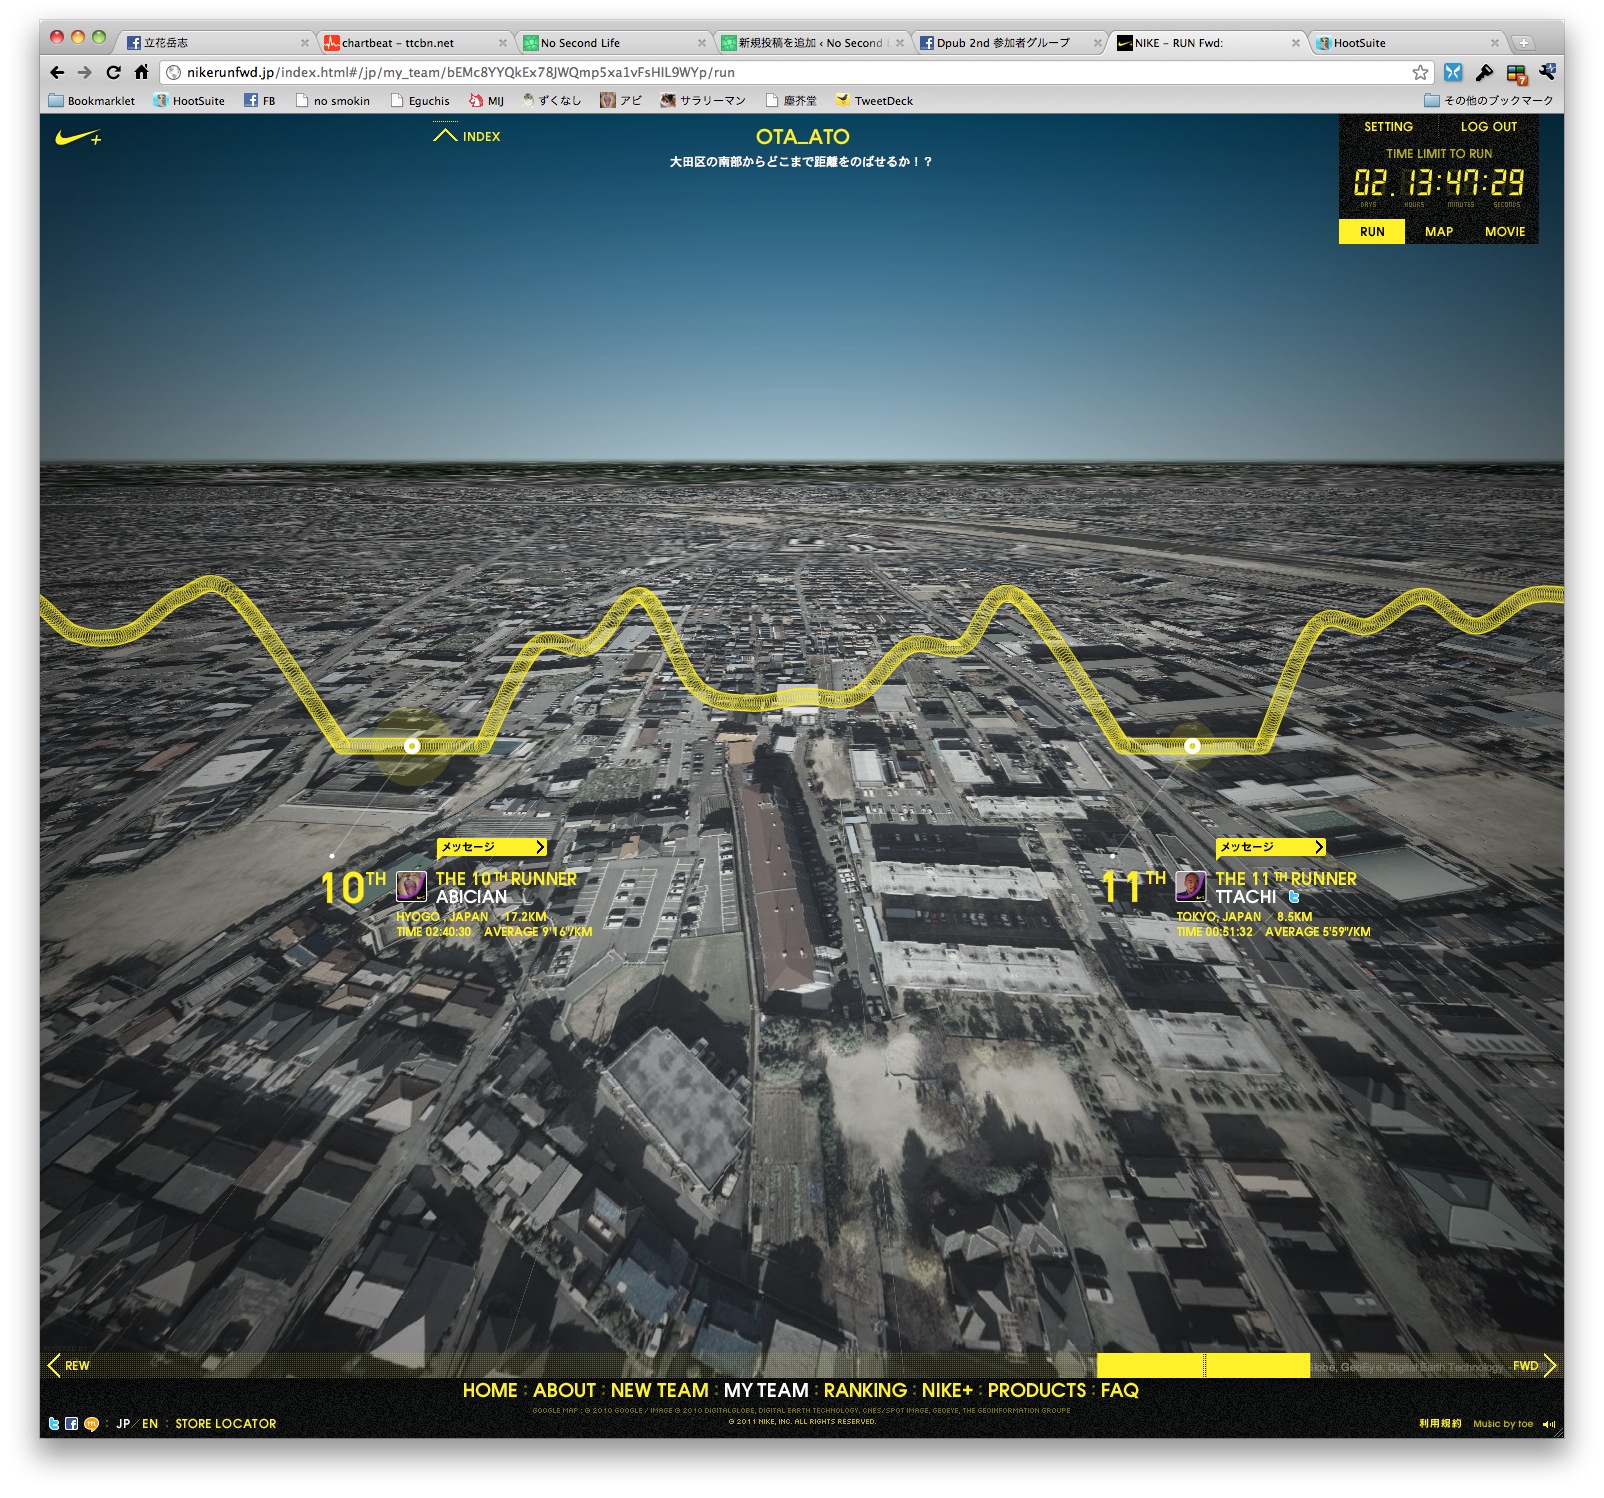
Task: Open MY TEAM in footer navigation
Action: [x=766, y=1390]
